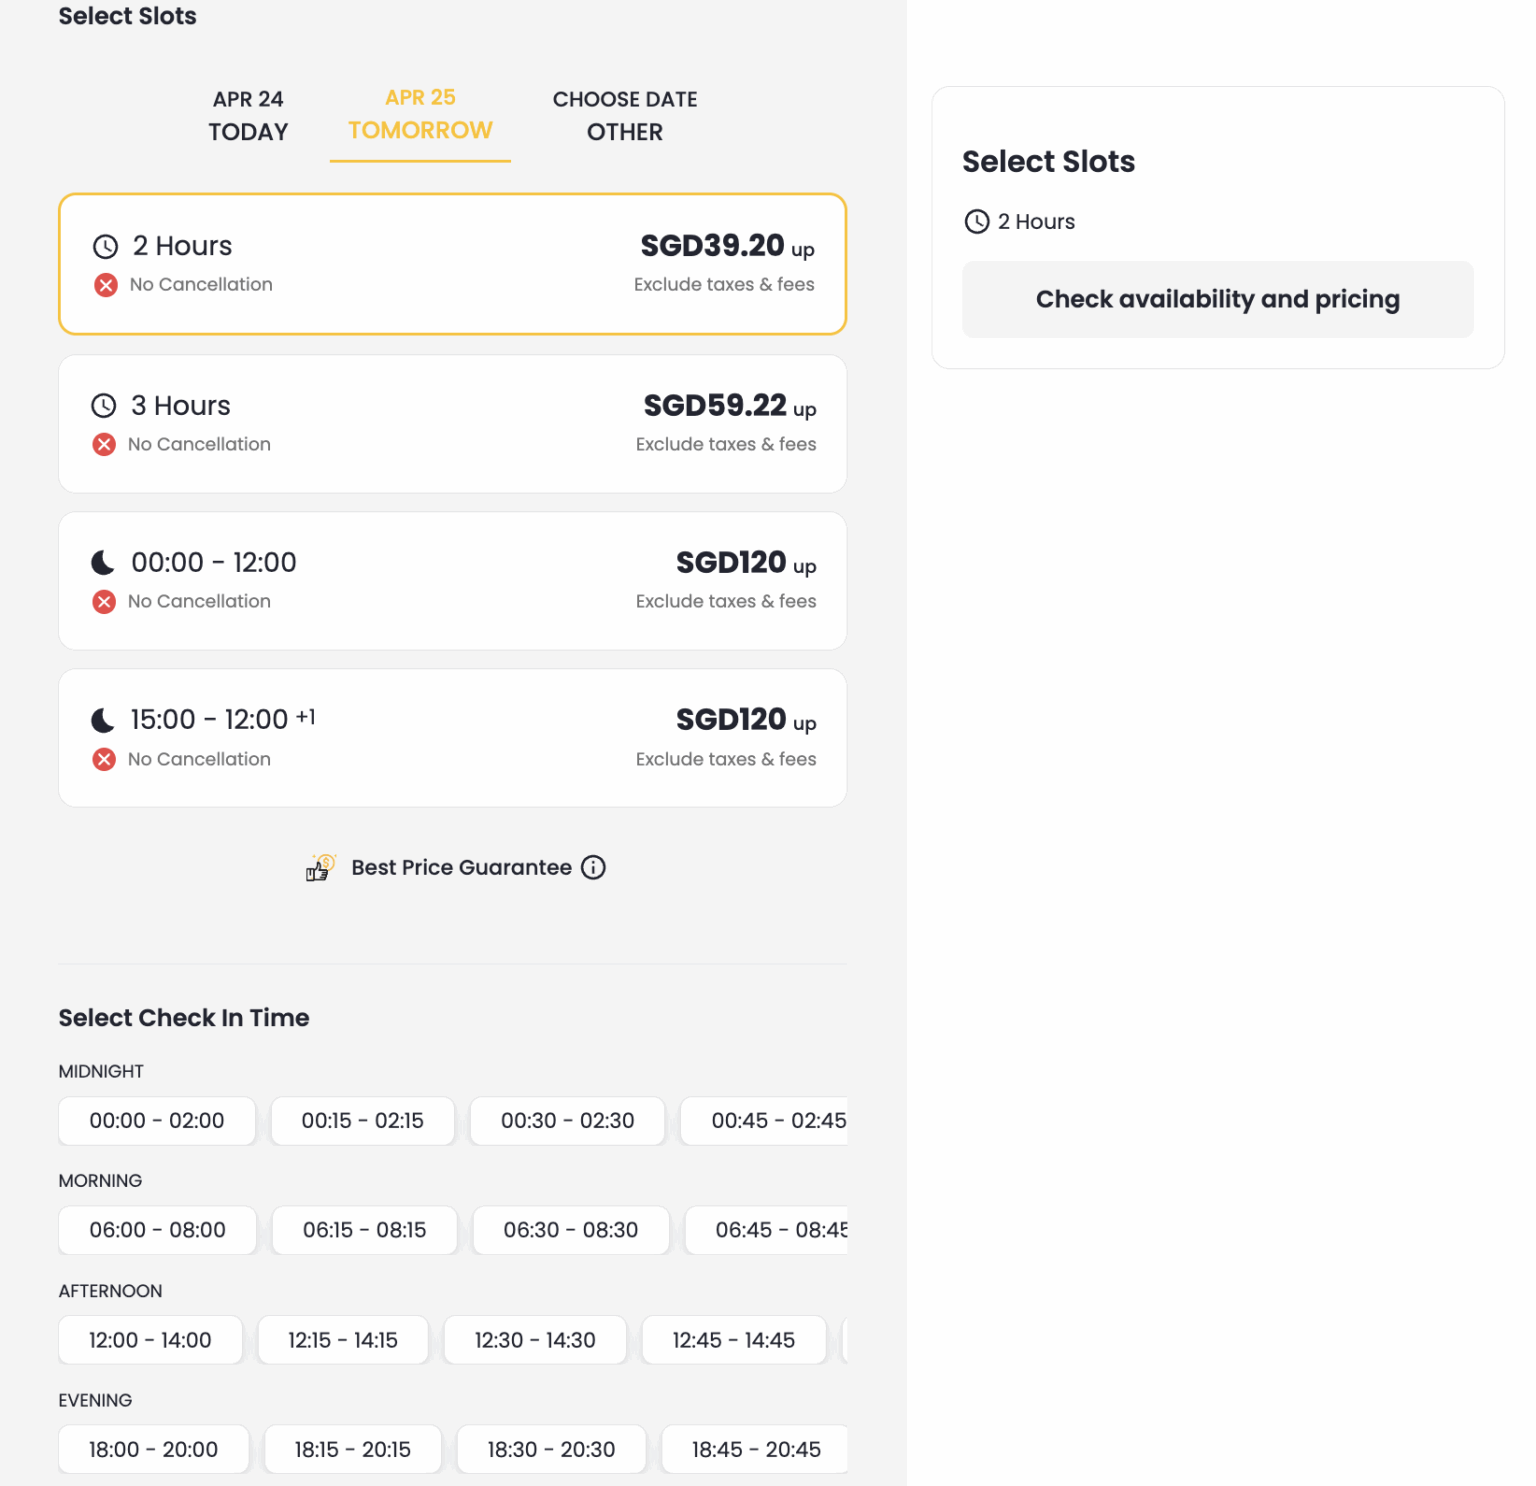Select the APR 25 TOMORROW tab
This screenshot has width=1536, height=1486.
point(420,115)
